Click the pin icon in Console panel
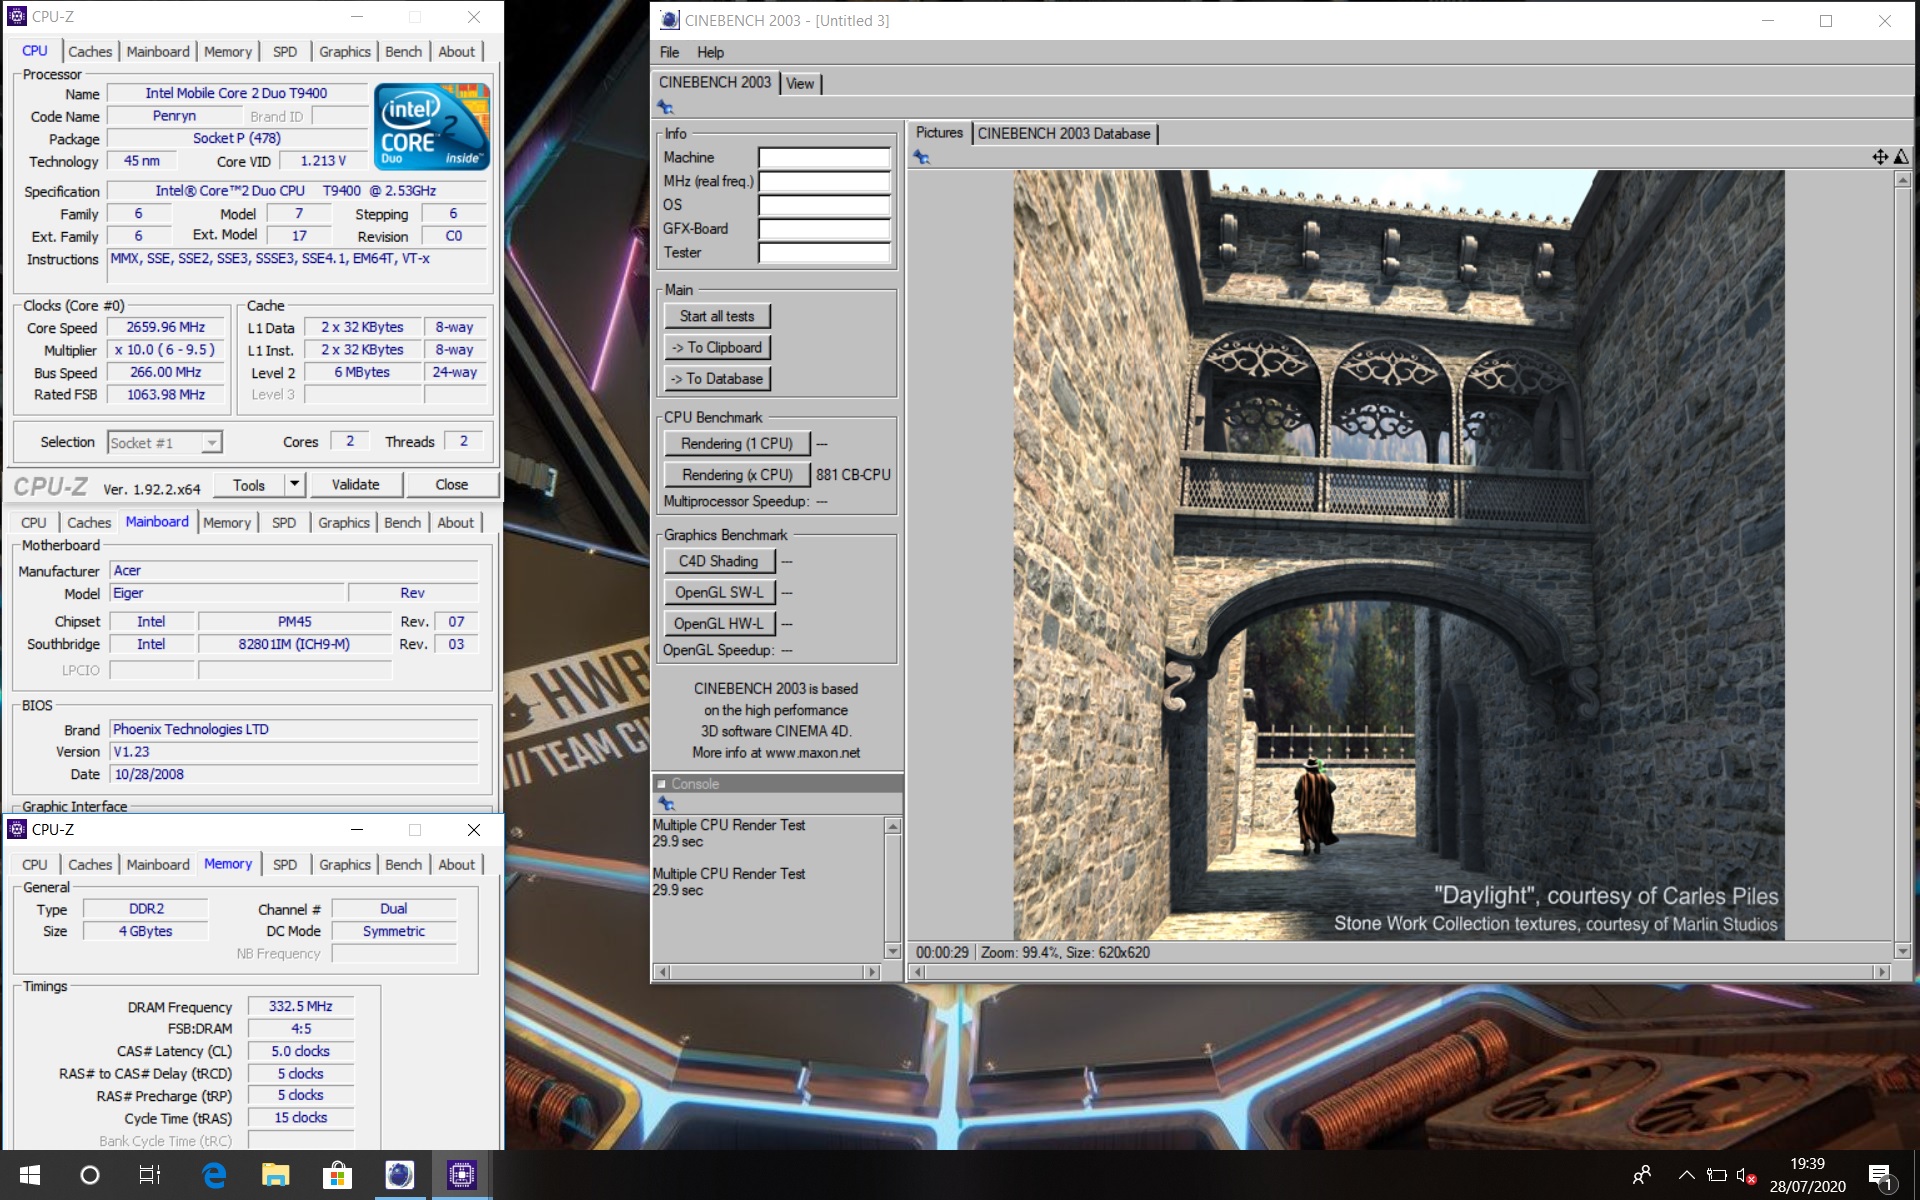The image size is (1920, 1200). (x=666, y=804)
